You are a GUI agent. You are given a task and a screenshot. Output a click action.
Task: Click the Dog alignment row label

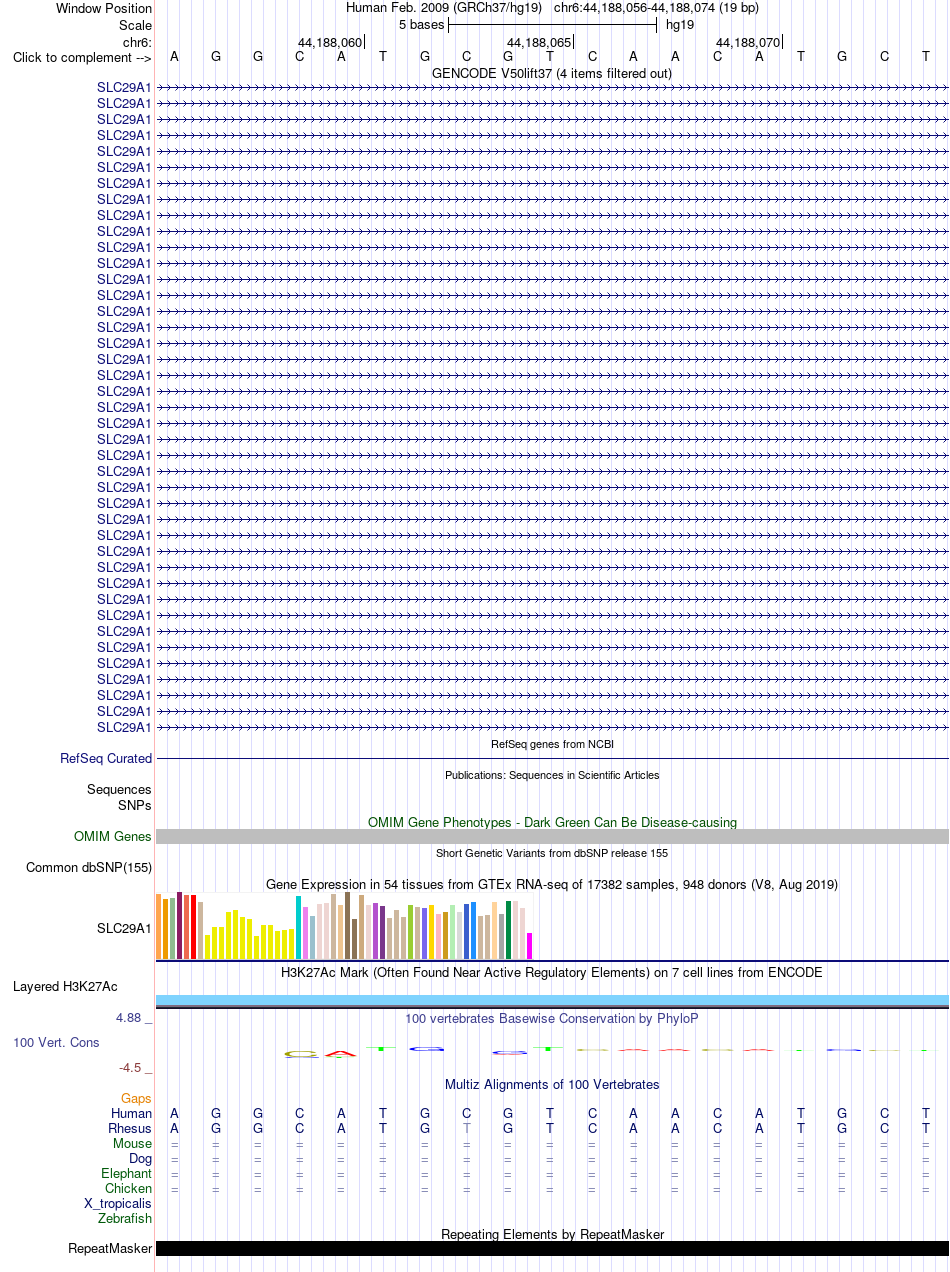[141, 1158]
